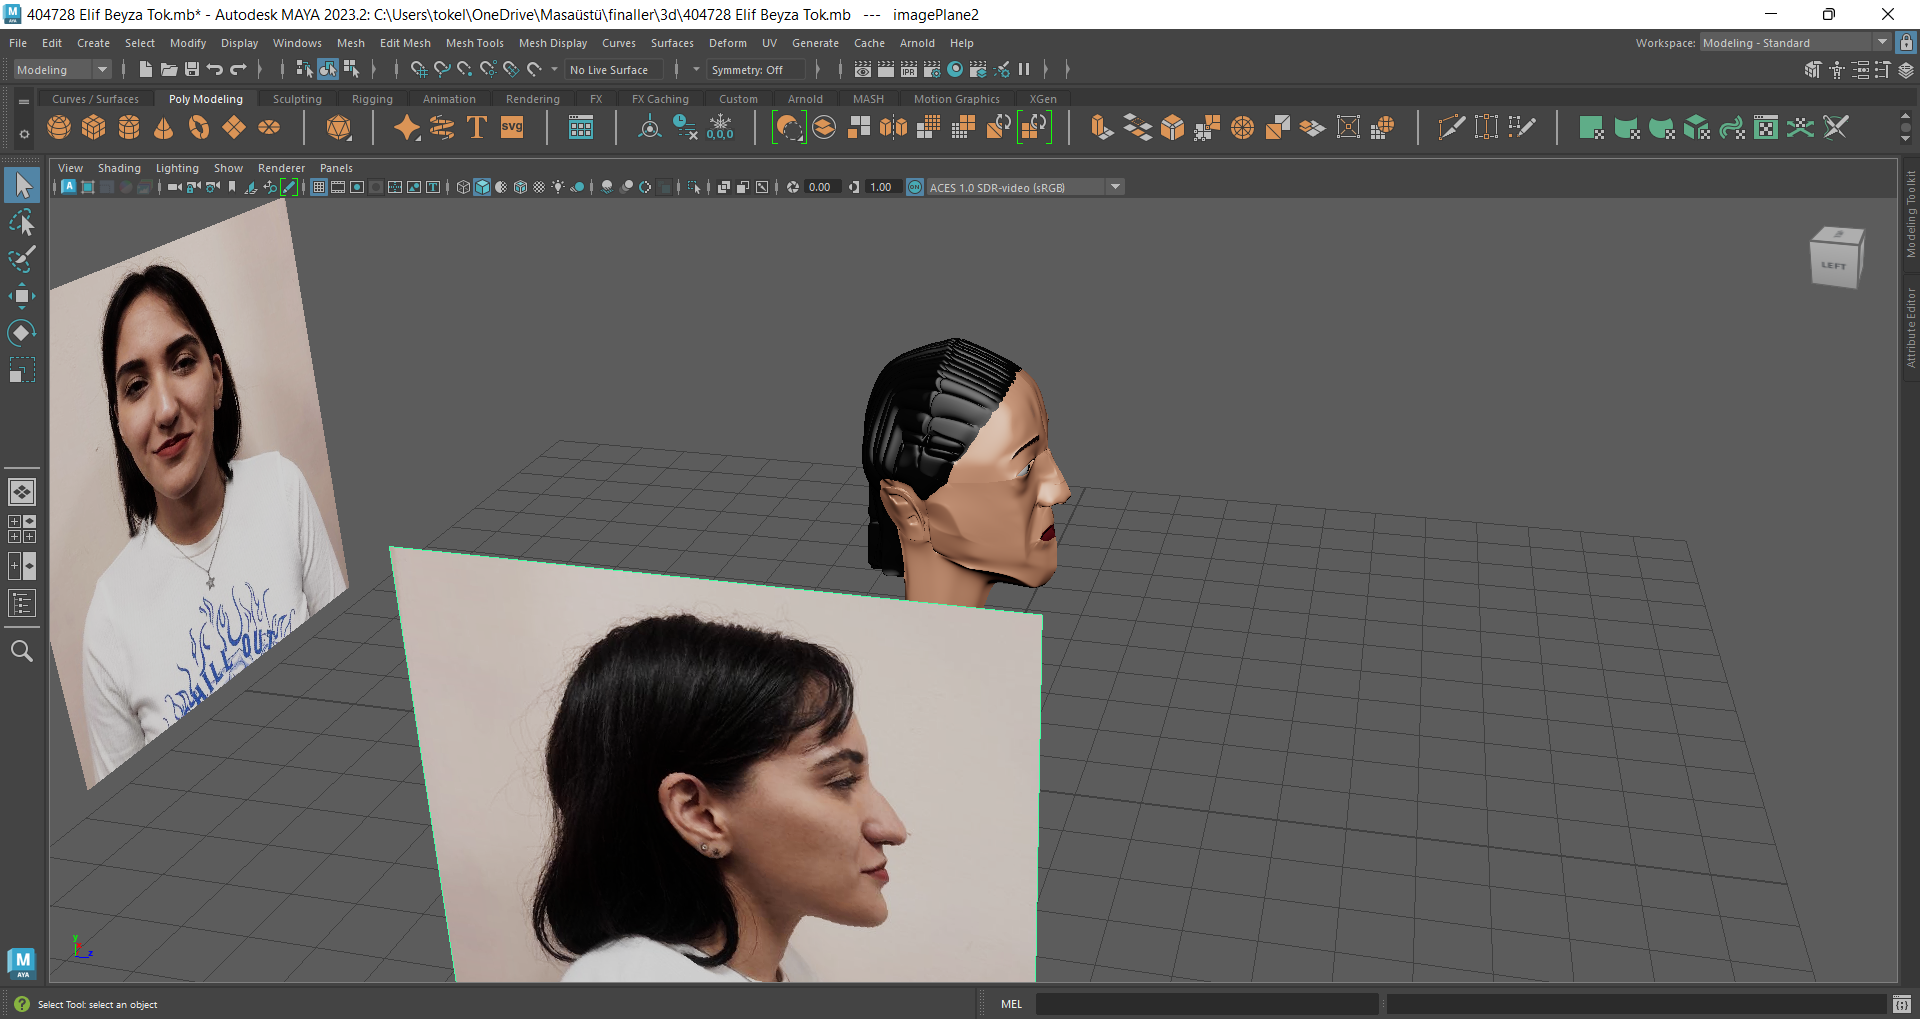Enable snap to grid in the status line
Screen dimensions: 1920x1019
click(418, 69)
